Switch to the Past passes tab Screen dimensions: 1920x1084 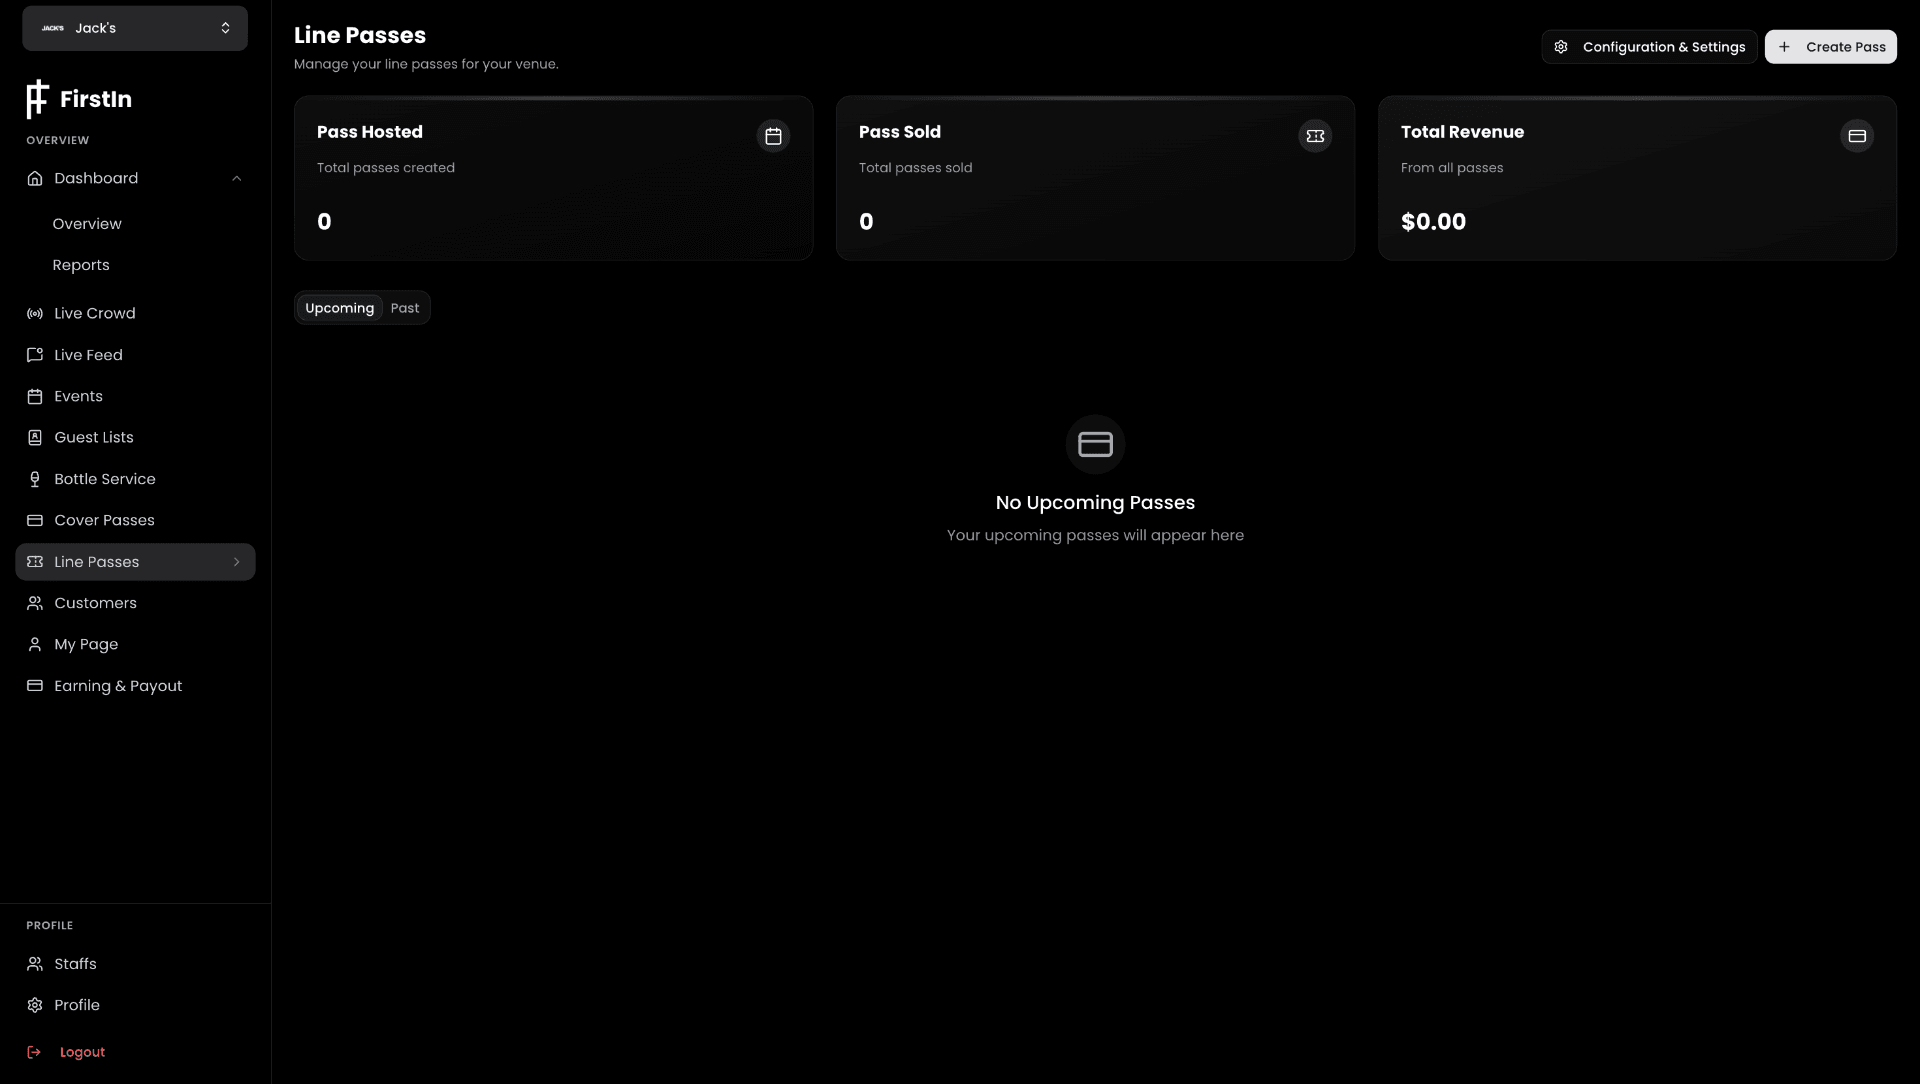click(x=404, y=307)
